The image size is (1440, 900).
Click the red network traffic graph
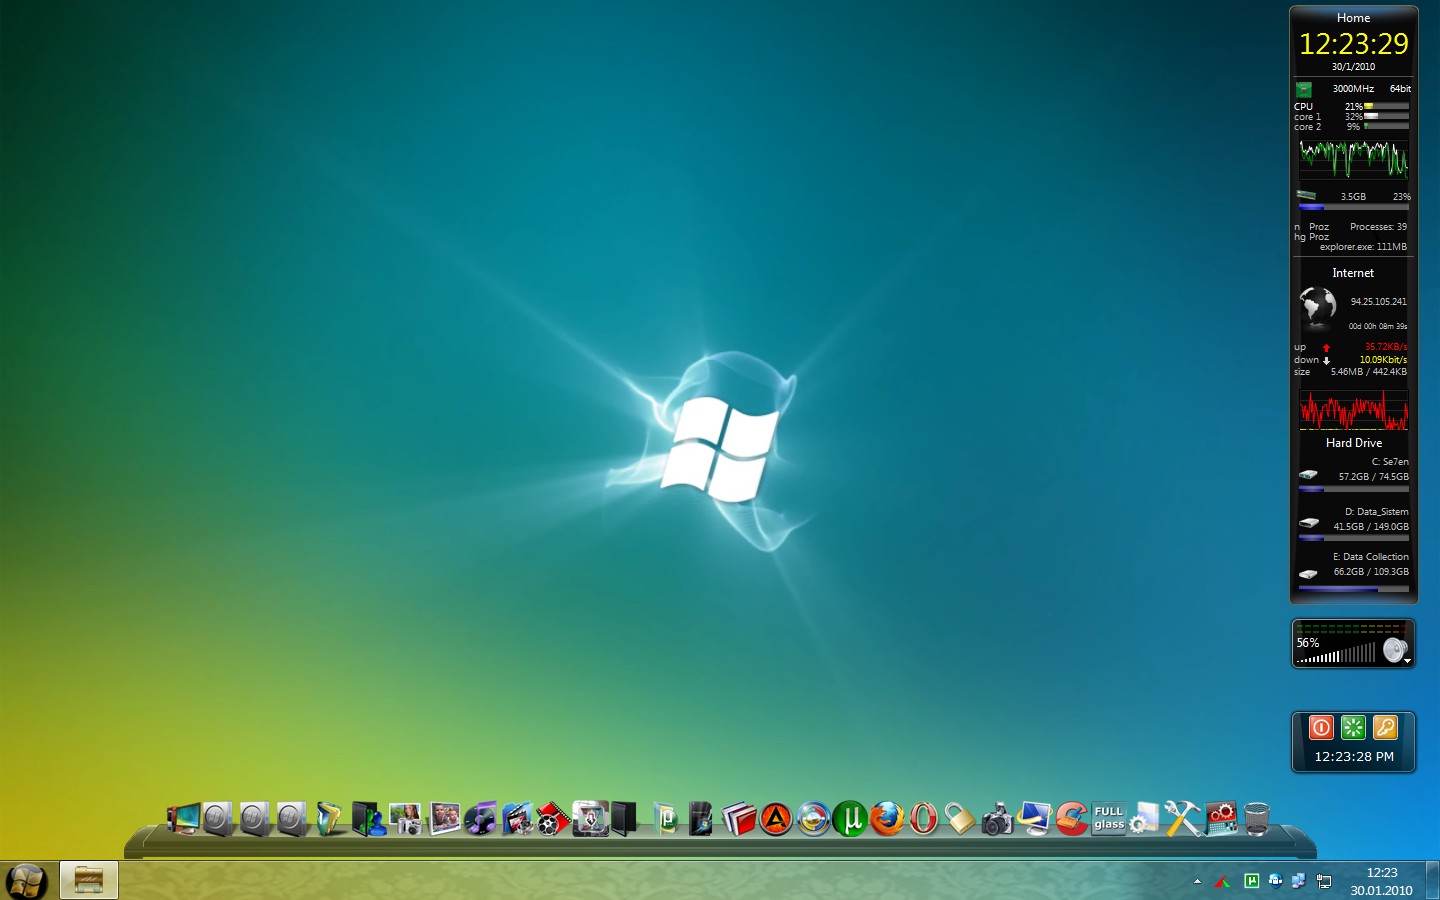tap(1354, 410)
